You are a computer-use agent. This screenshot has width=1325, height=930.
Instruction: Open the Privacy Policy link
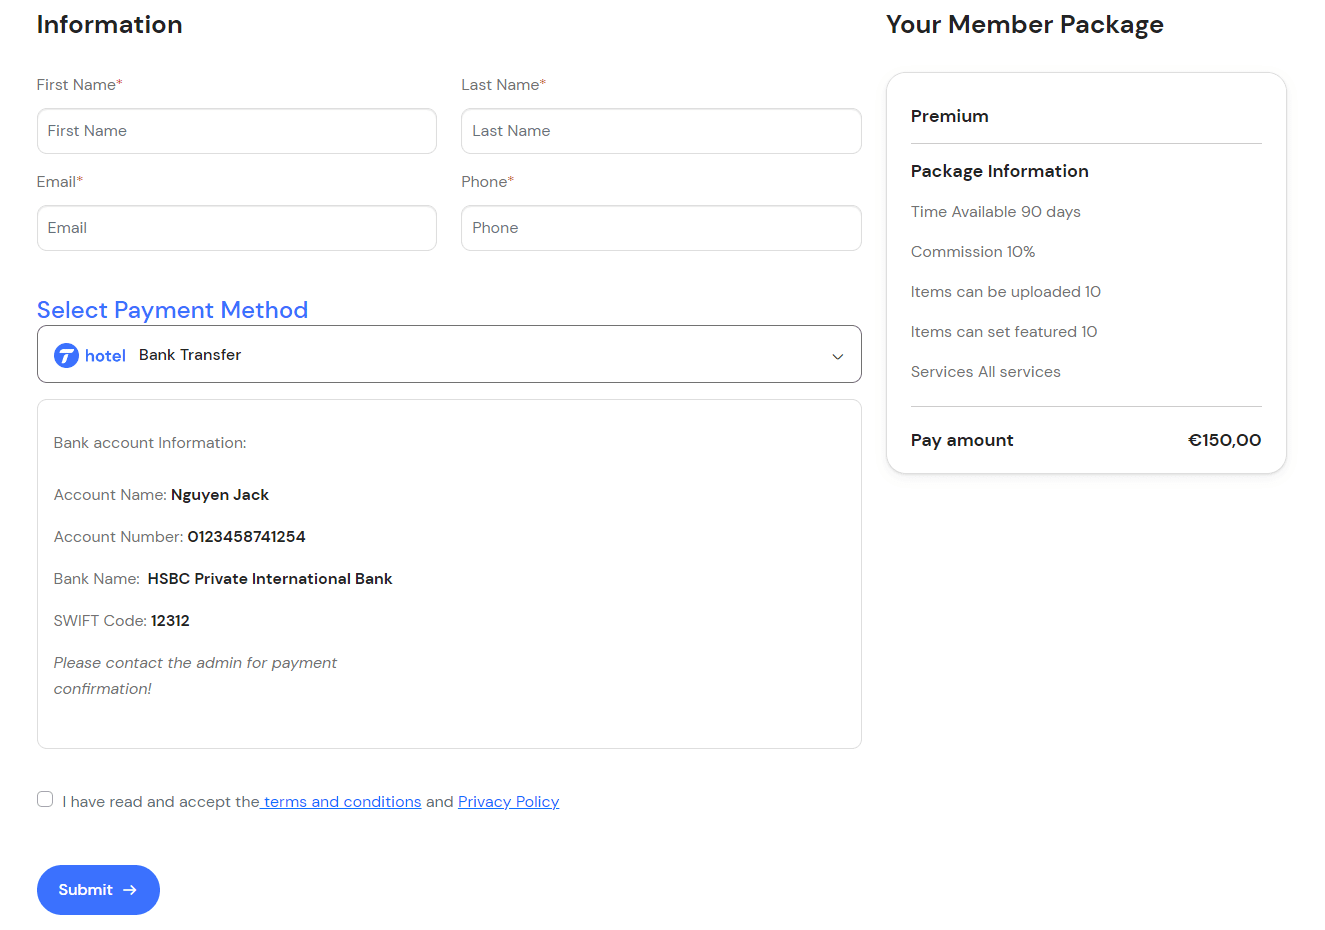(508, 802)
